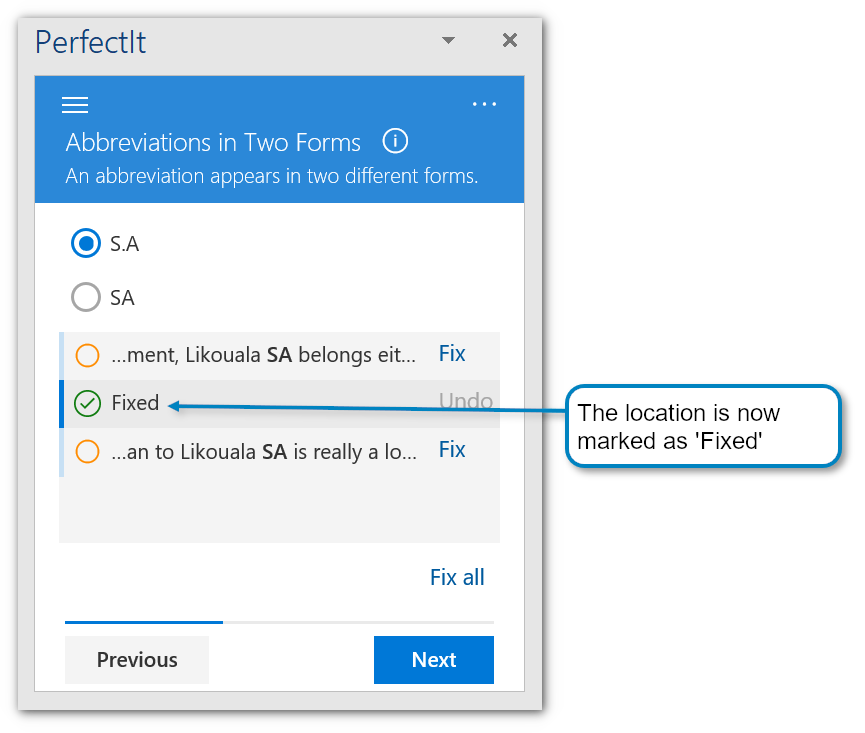Fix the '...ment, Likouala SA belongs' location
Screen dimensions: 865x733
tap(452, 354)
